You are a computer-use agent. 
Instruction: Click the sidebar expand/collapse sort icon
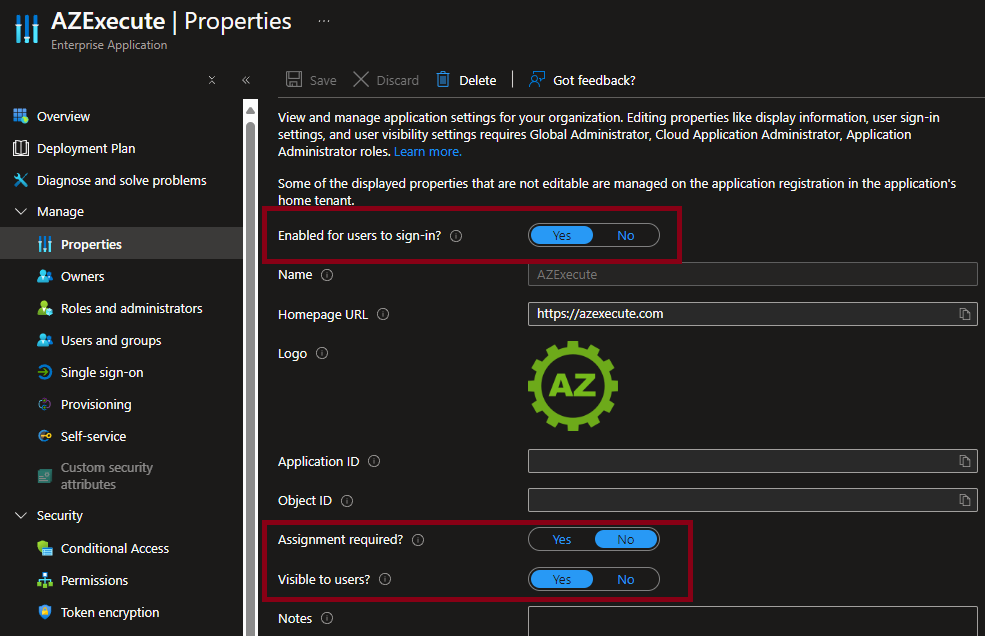(x=212, y=80)
